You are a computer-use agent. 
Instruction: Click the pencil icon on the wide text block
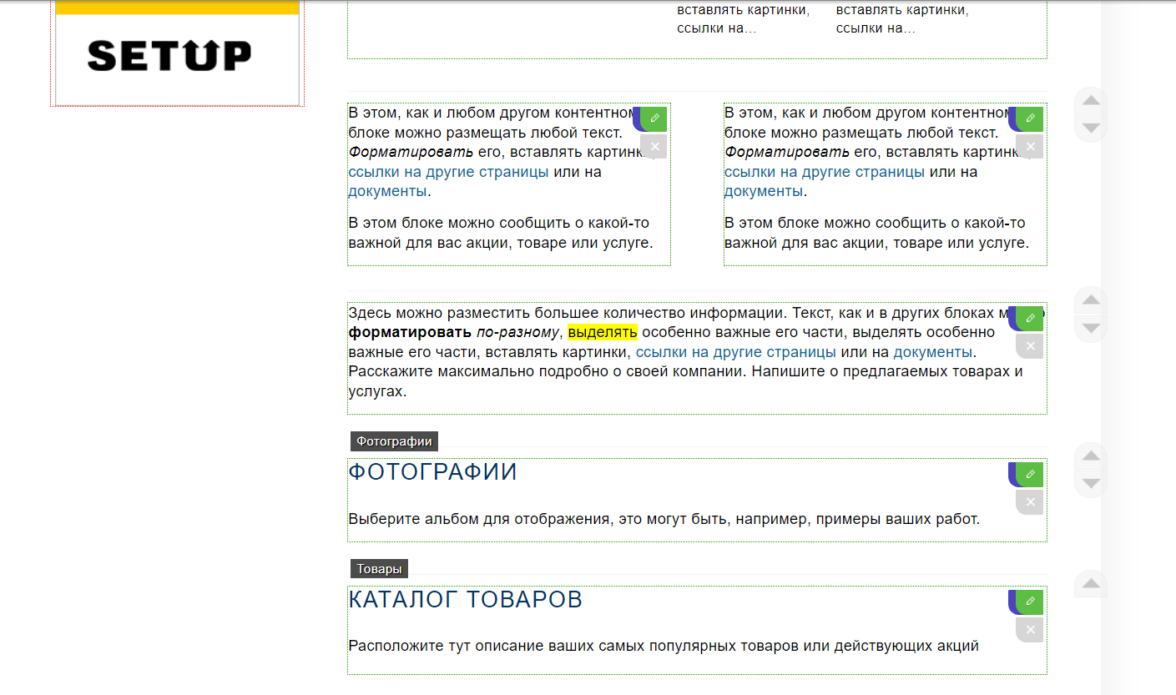[x=1029, y=318]
